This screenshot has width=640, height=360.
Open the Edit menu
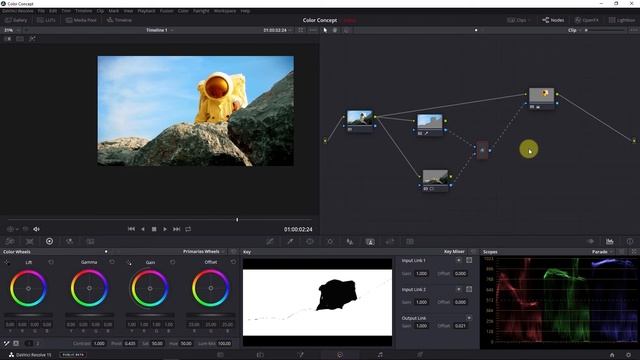tap(53, 11)
